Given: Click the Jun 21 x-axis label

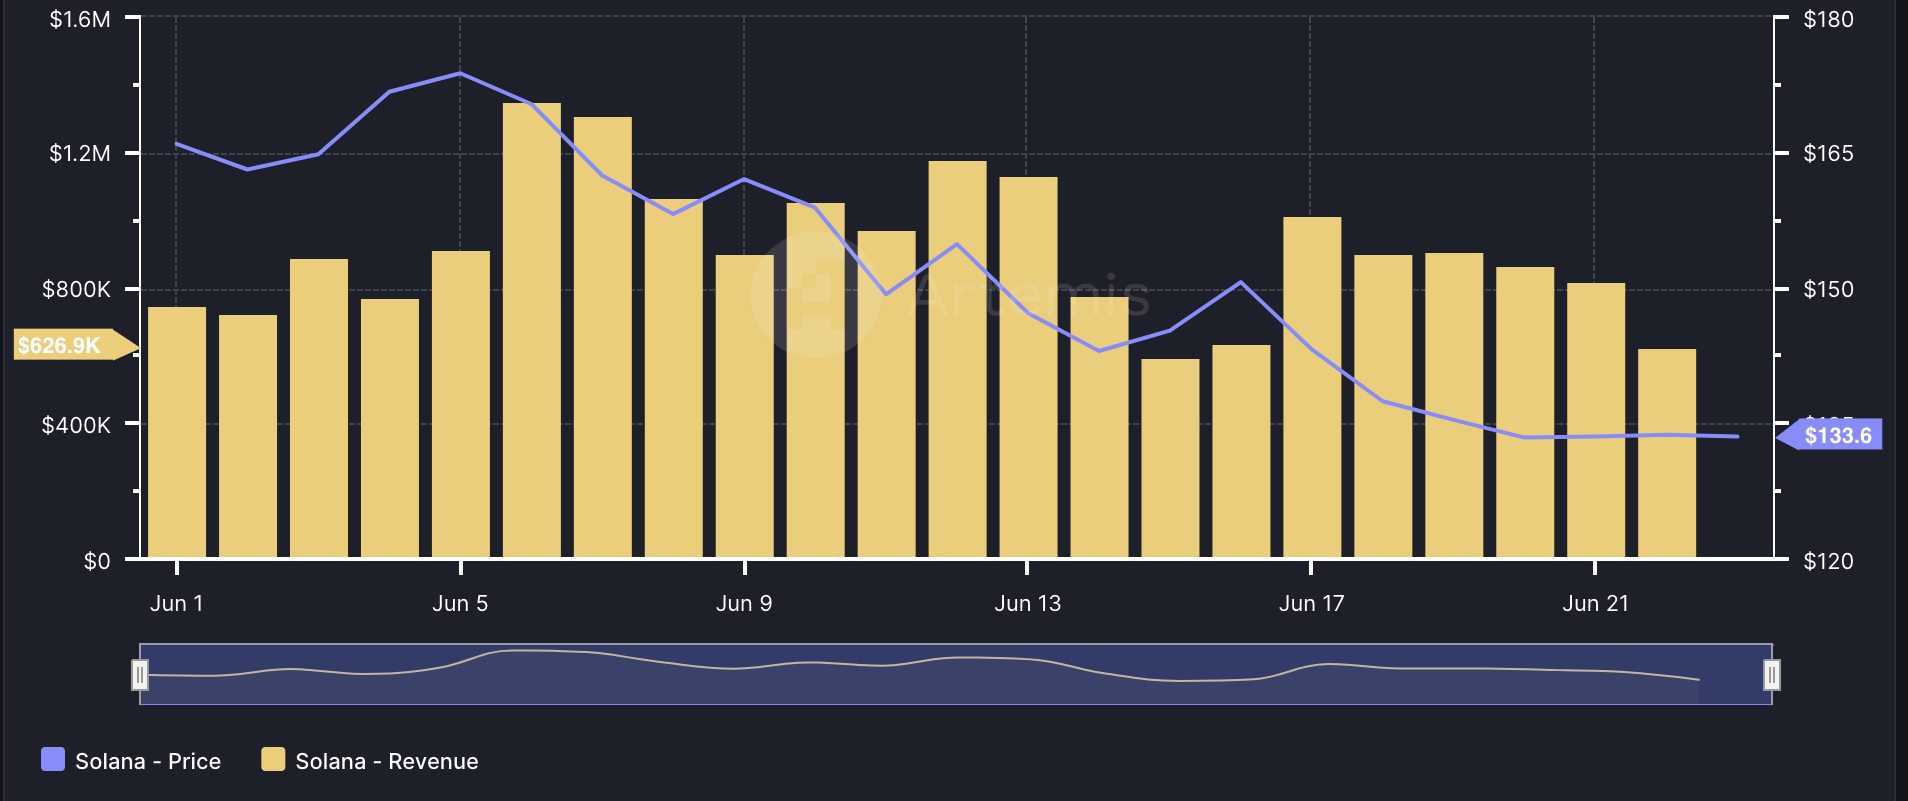Looking at the screenshot, I should (1595, 604).
